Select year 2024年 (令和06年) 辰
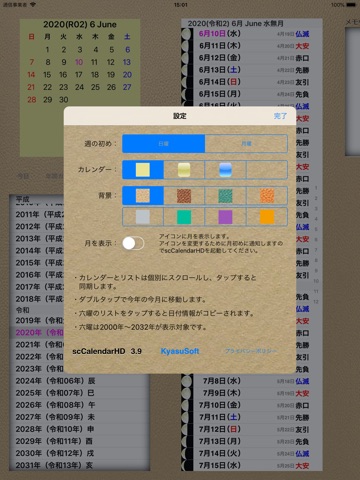This screenshot has height=480, width=360. coord(79,381)
